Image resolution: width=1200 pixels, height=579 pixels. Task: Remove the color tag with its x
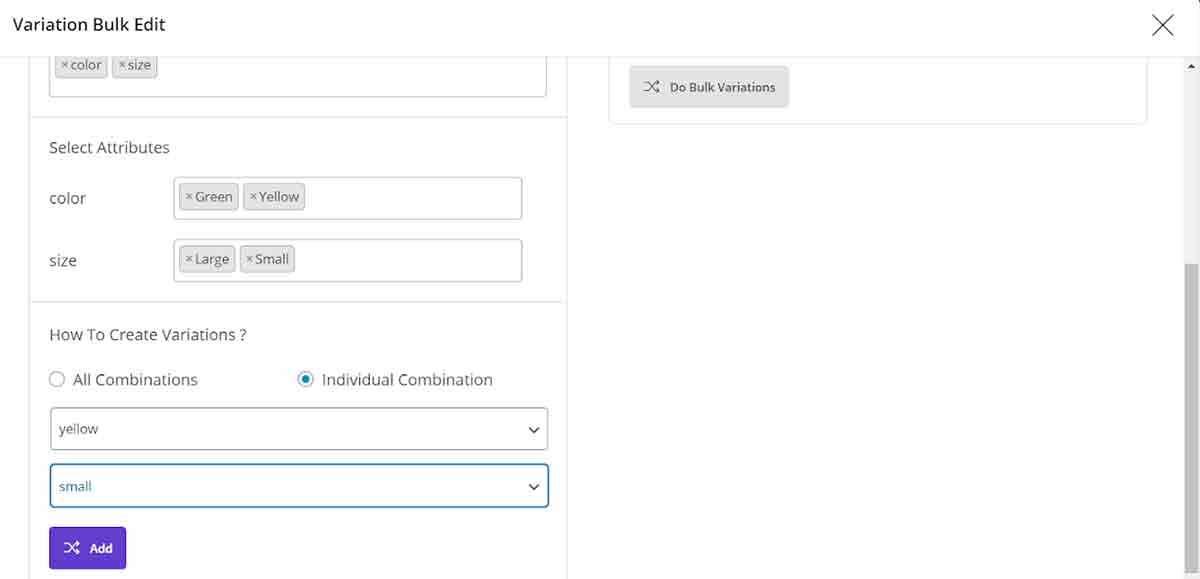pos(65,65)
